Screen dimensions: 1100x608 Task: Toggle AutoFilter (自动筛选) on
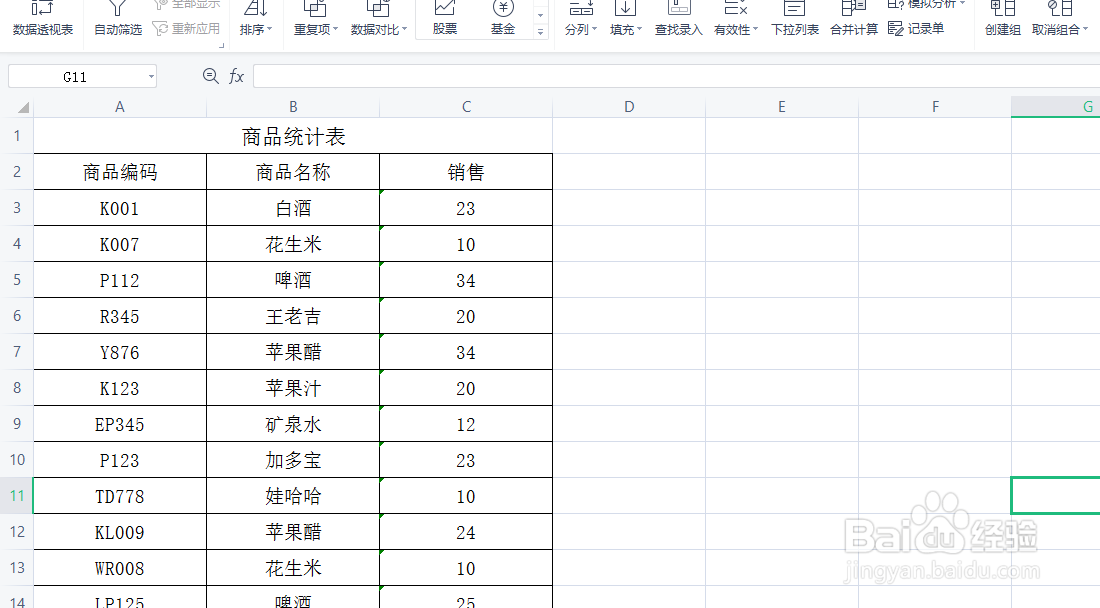[x=117, y=20]
